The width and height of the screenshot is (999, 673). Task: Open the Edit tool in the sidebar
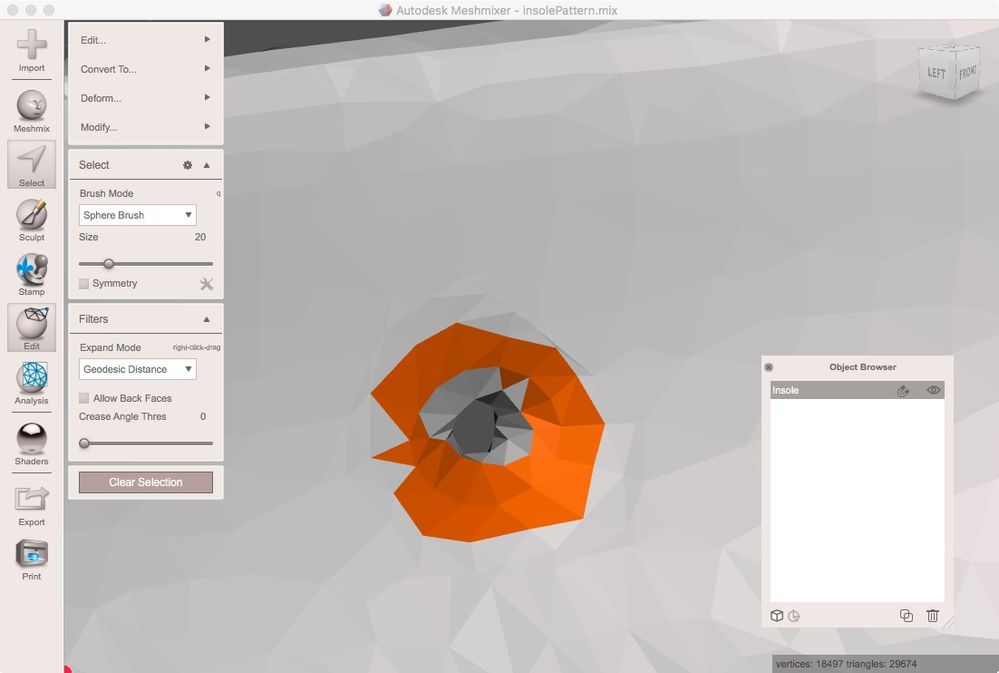[31, 328]
